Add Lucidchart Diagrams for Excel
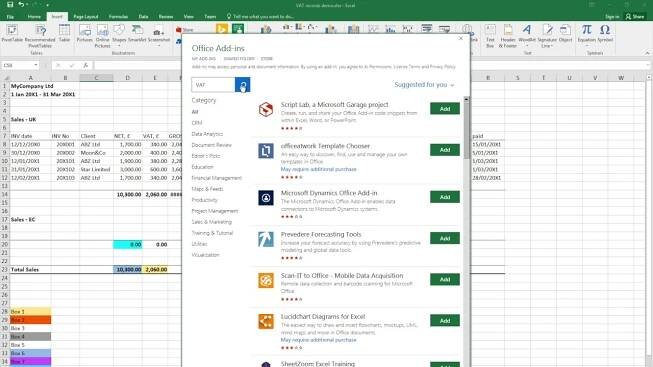The height and width of the screenshot is (367, 653). (445, 321)
